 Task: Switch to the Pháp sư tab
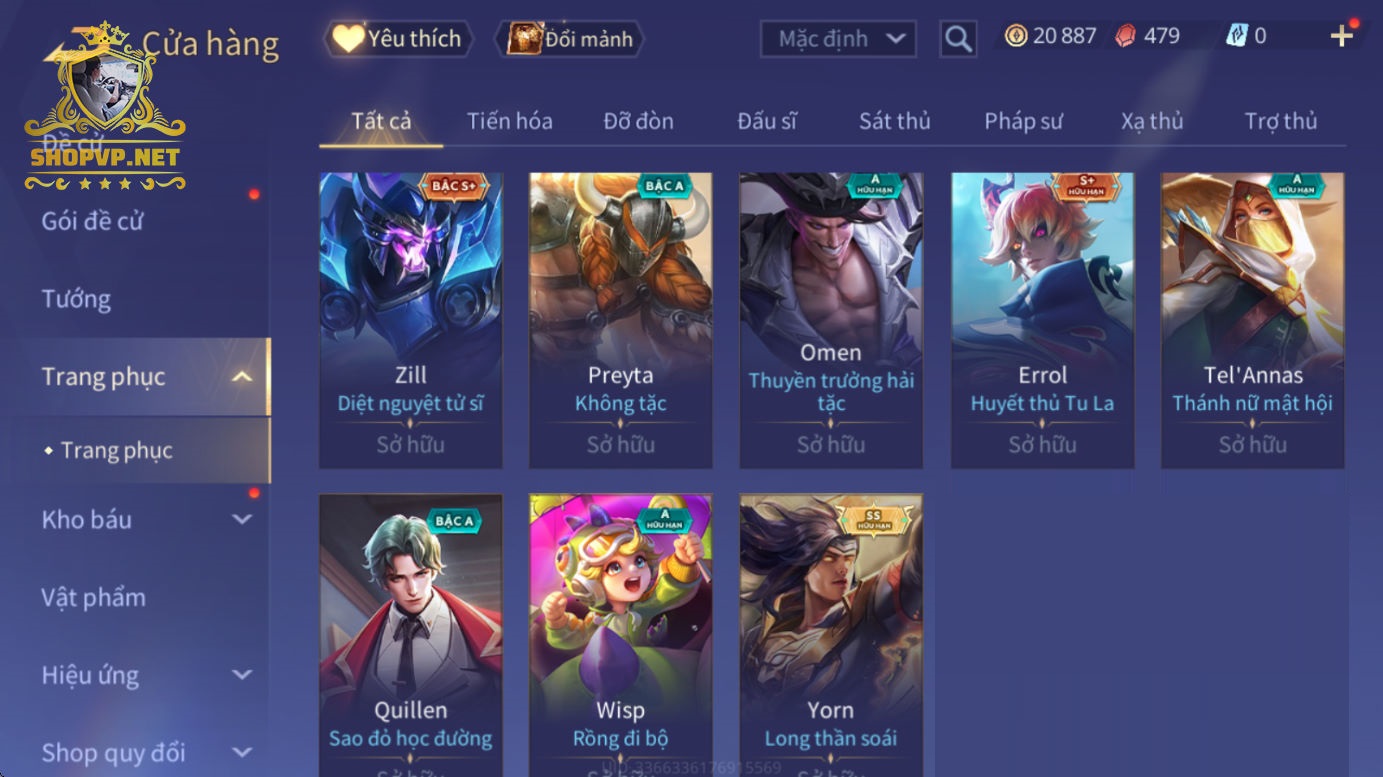click(x=1023, y=121)
